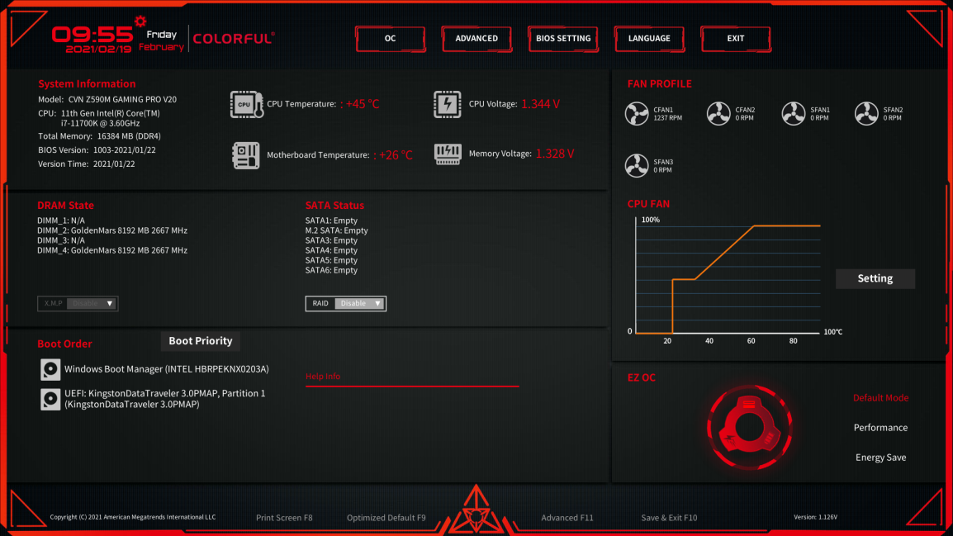
Task: Click the DIMM_2 GoldenMars memory entry
Action: pos(112,230)
